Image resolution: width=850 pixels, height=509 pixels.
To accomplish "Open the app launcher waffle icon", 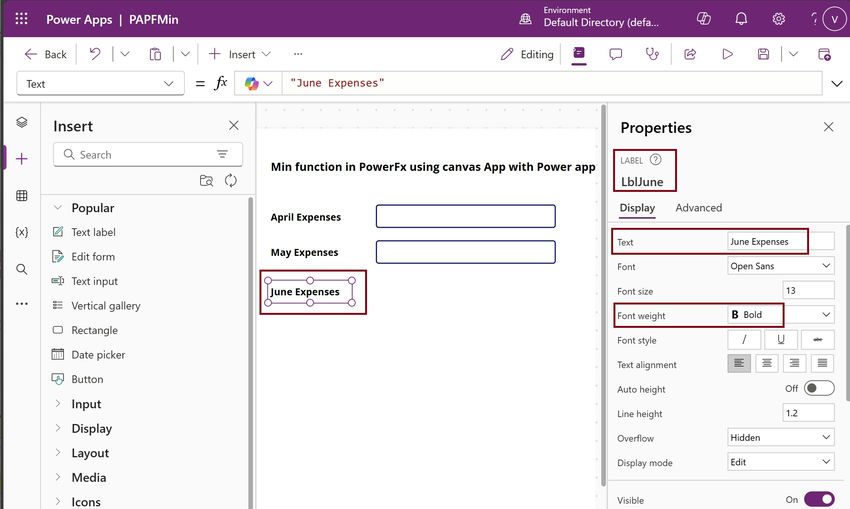I will [21, 19].
